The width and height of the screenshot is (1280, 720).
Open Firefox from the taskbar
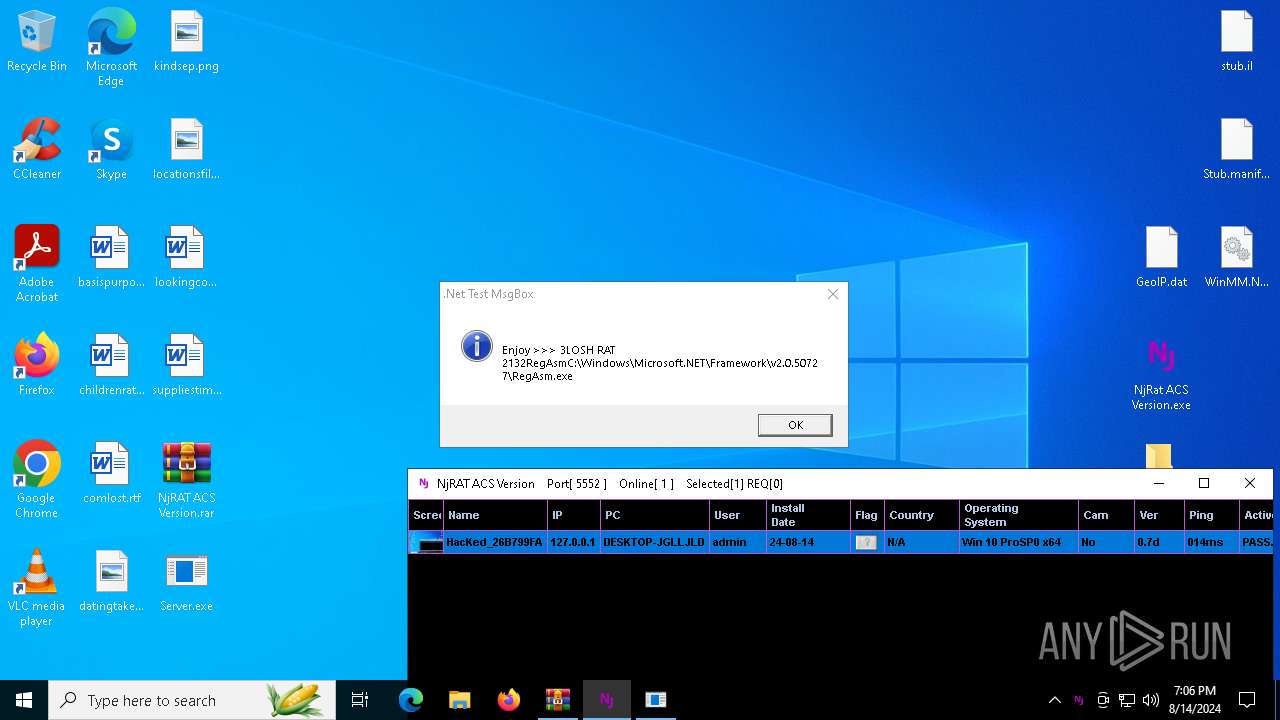tap(509, 700)
